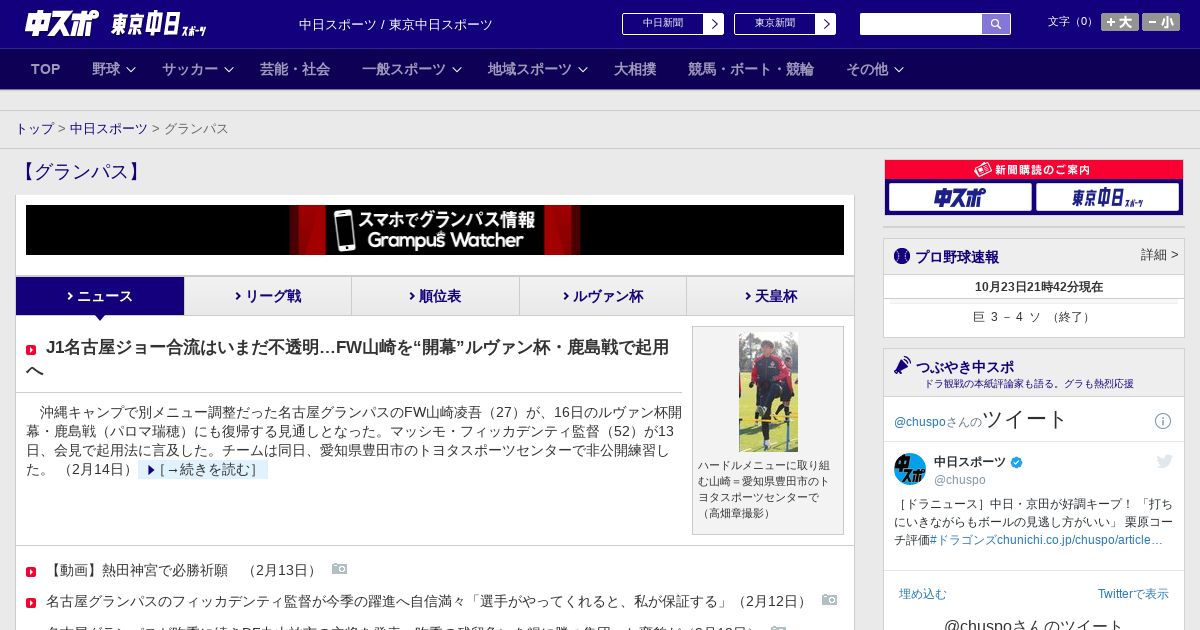Viewport: 1200px width, 630px height.
Task: Open the 芸能・社会 menu item
Action: [295, 69]
